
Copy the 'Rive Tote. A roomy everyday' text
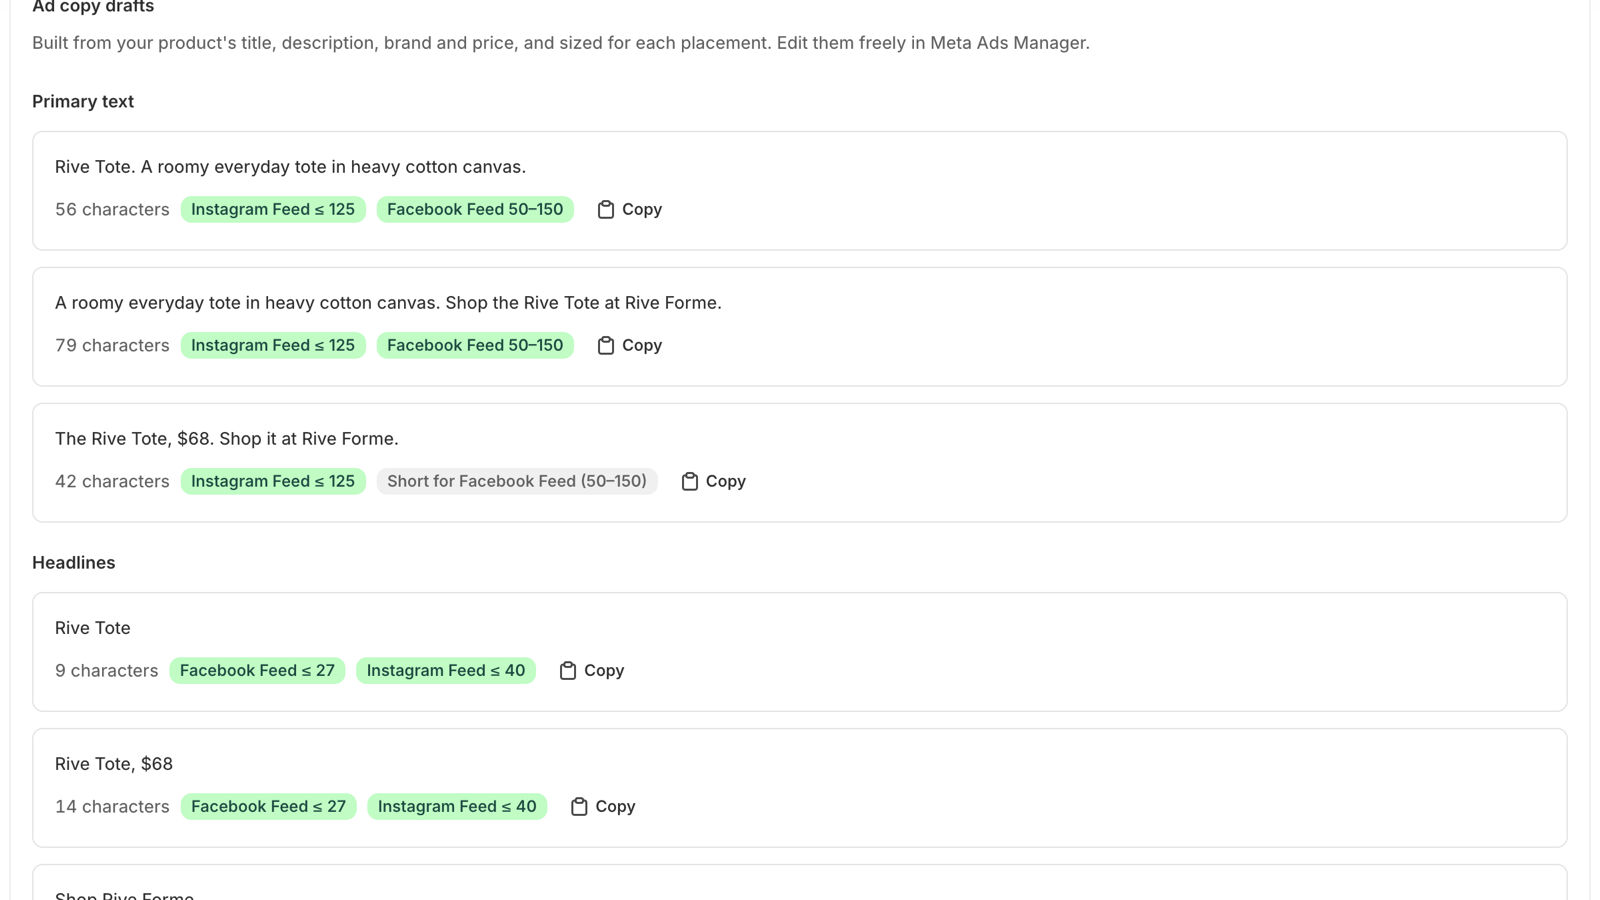click(630, 209)
